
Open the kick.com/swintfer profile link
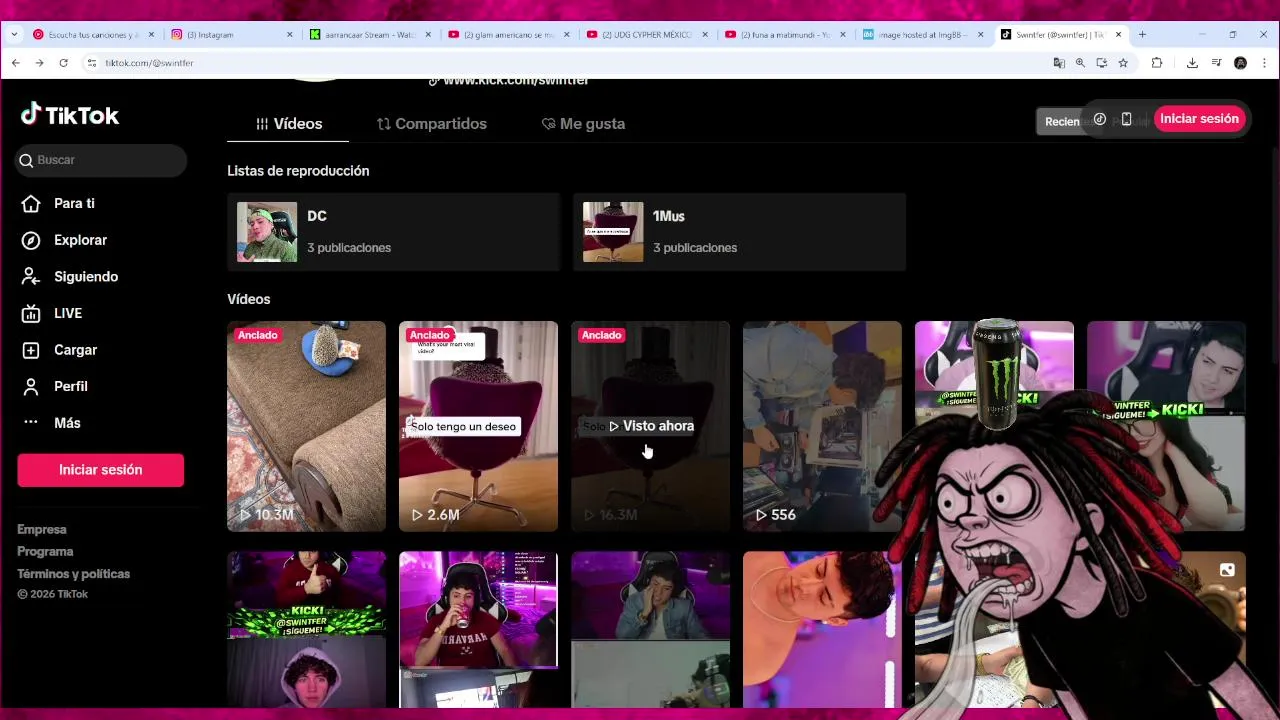click(x=509, y=80)
